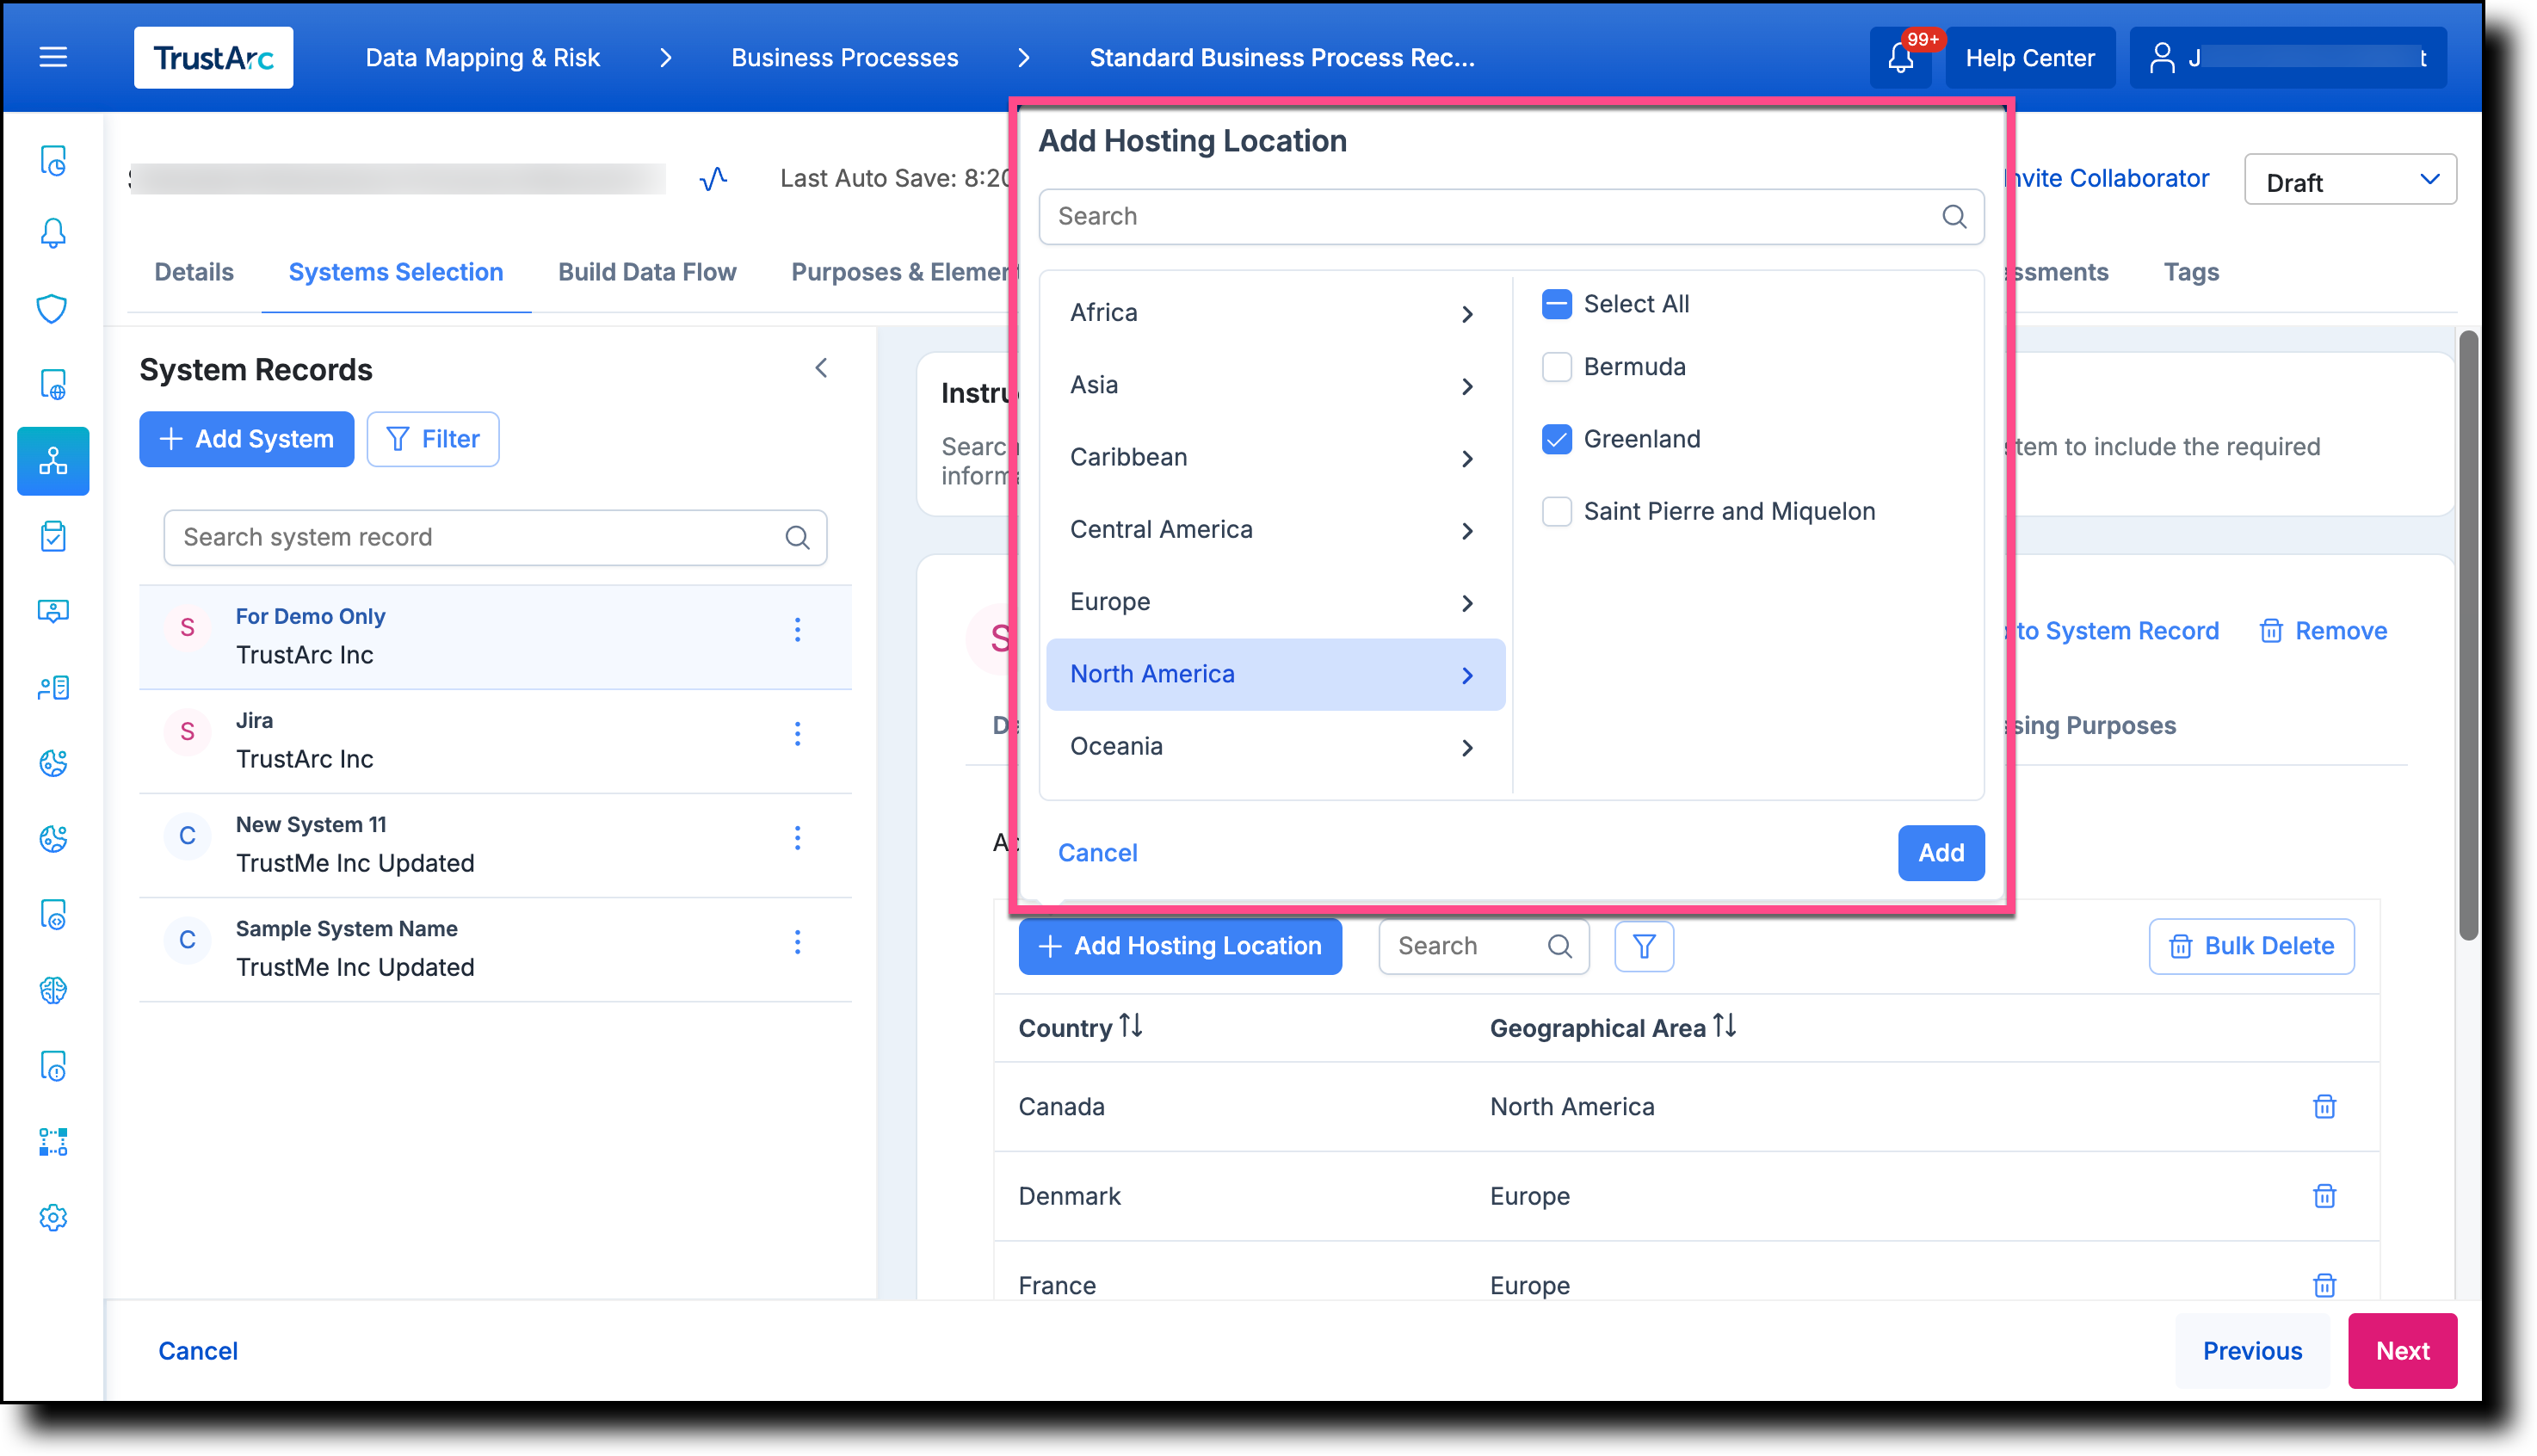Switch to the Build Data Flow tab
The image size is (2537, 1456).
coord(647,271)
